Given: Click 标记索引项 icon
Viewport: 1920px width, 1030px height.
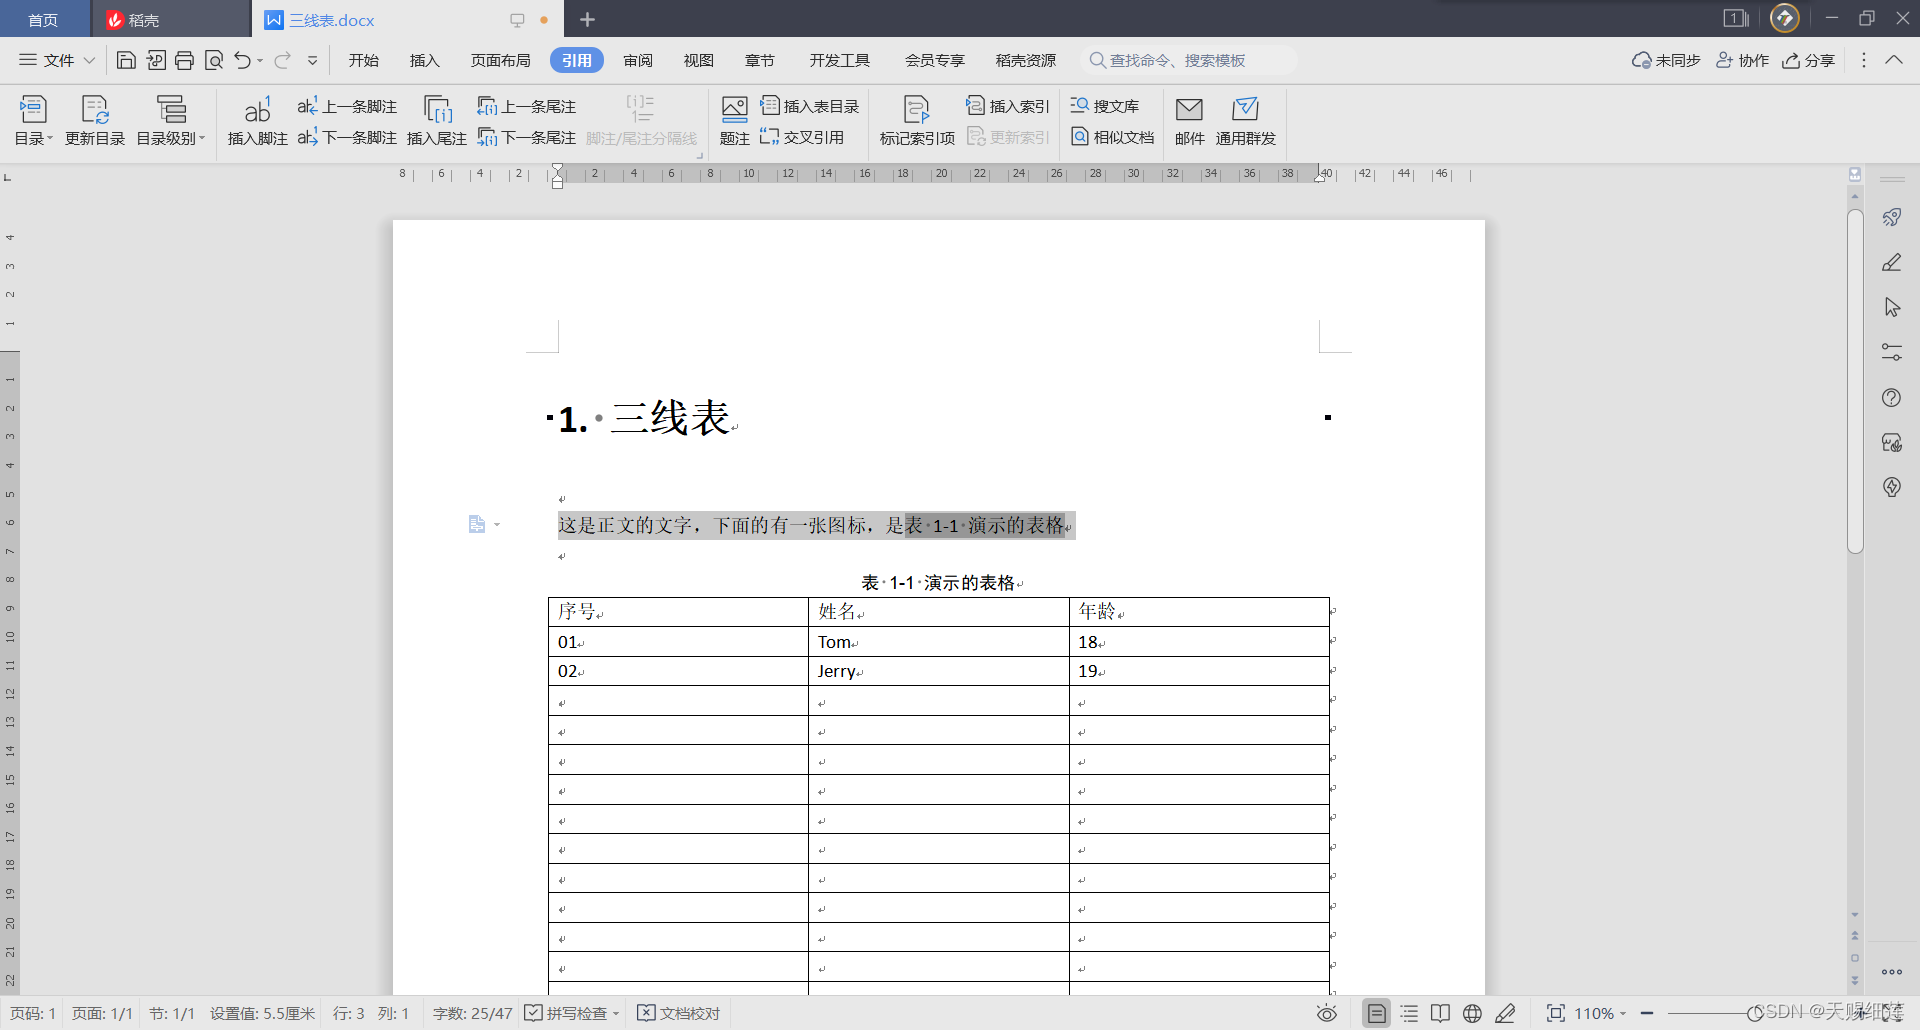Looking at the screenshot, I should 917,121.
